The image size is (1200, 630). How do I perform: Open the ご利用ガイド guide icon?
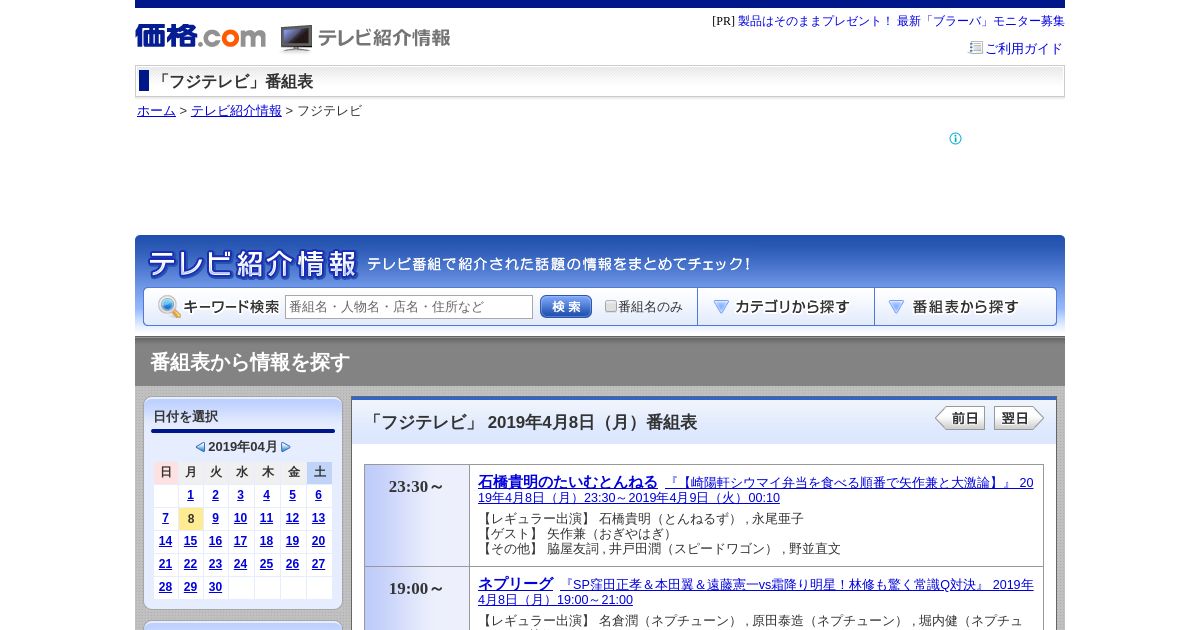coord(976,47)
